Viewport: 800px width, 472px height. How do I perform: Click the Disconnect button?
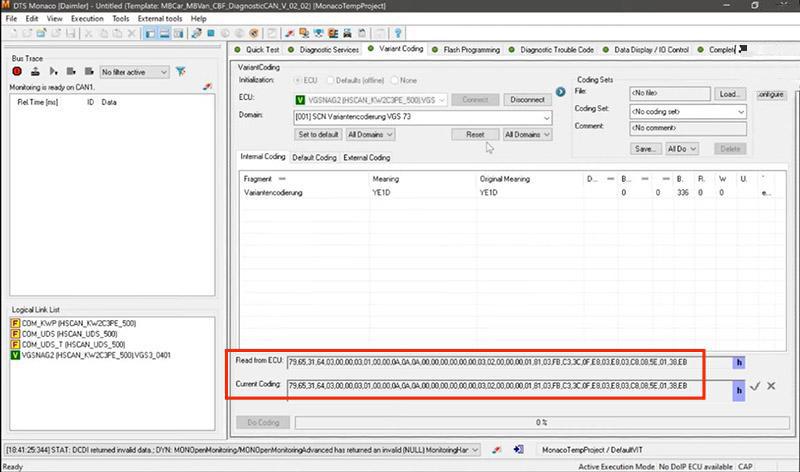click(x=528, y=100)
